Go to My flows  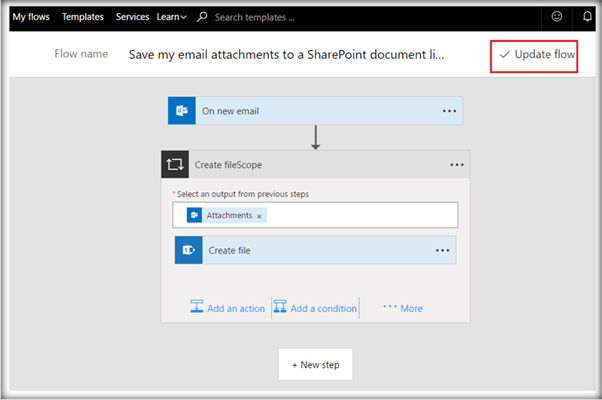pyautogui.click(x=31, y=17)
